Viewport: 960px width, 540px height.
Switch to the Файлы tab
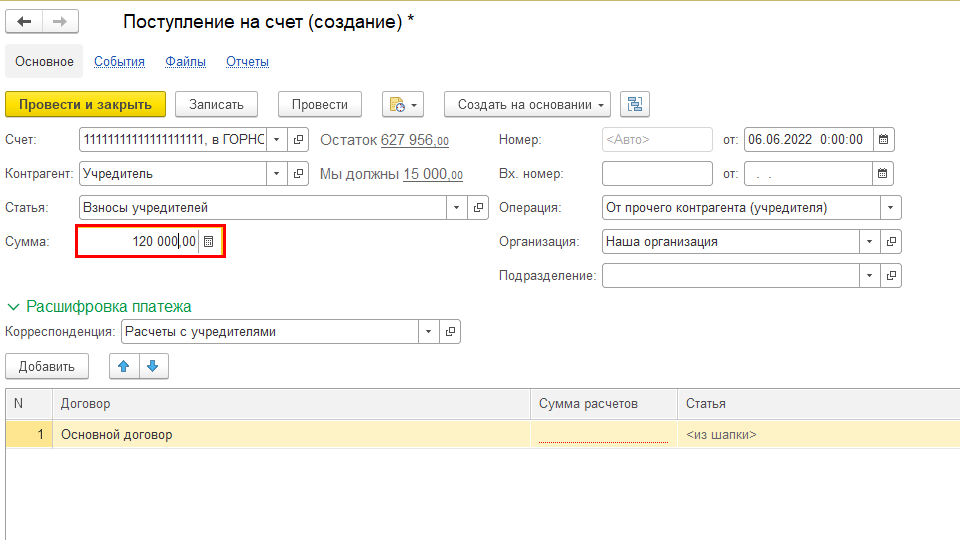185,62
